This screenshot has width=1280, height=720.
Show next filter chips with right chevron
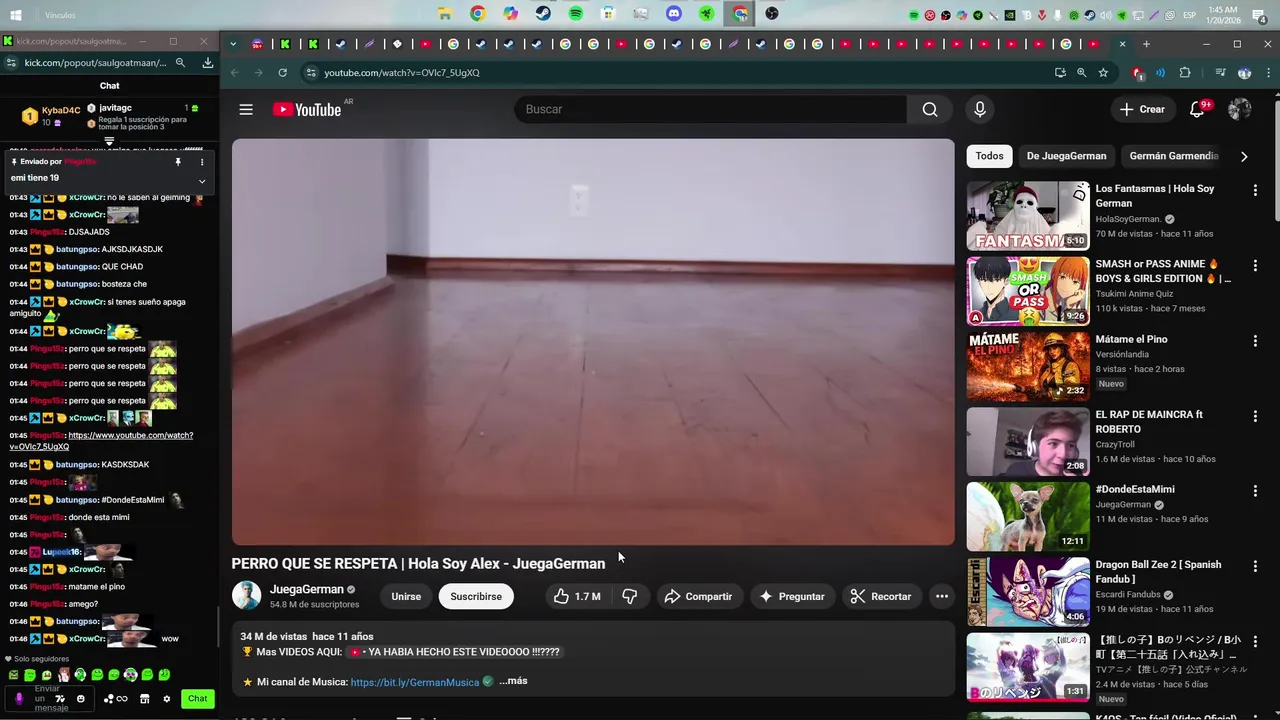click(1244, 156)
